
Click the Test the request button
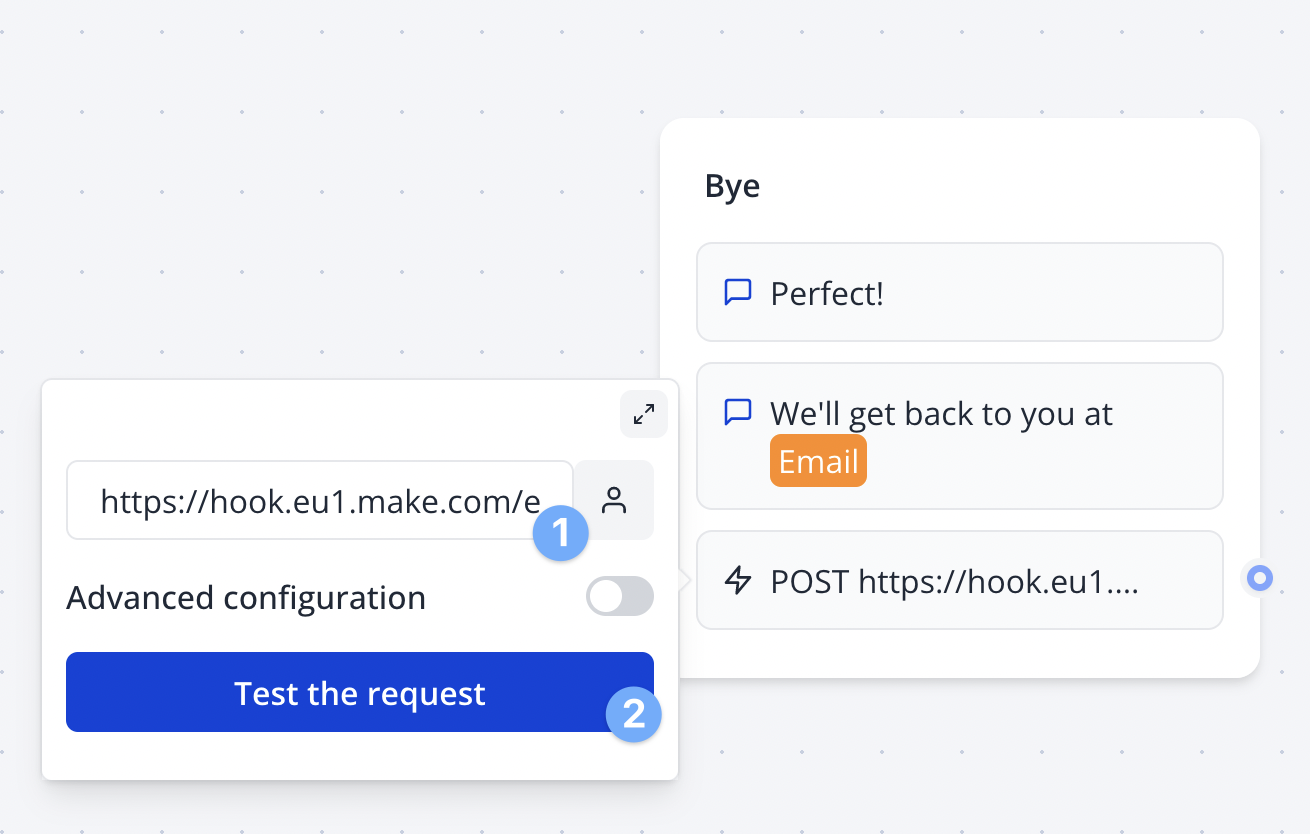pos(360,692)
